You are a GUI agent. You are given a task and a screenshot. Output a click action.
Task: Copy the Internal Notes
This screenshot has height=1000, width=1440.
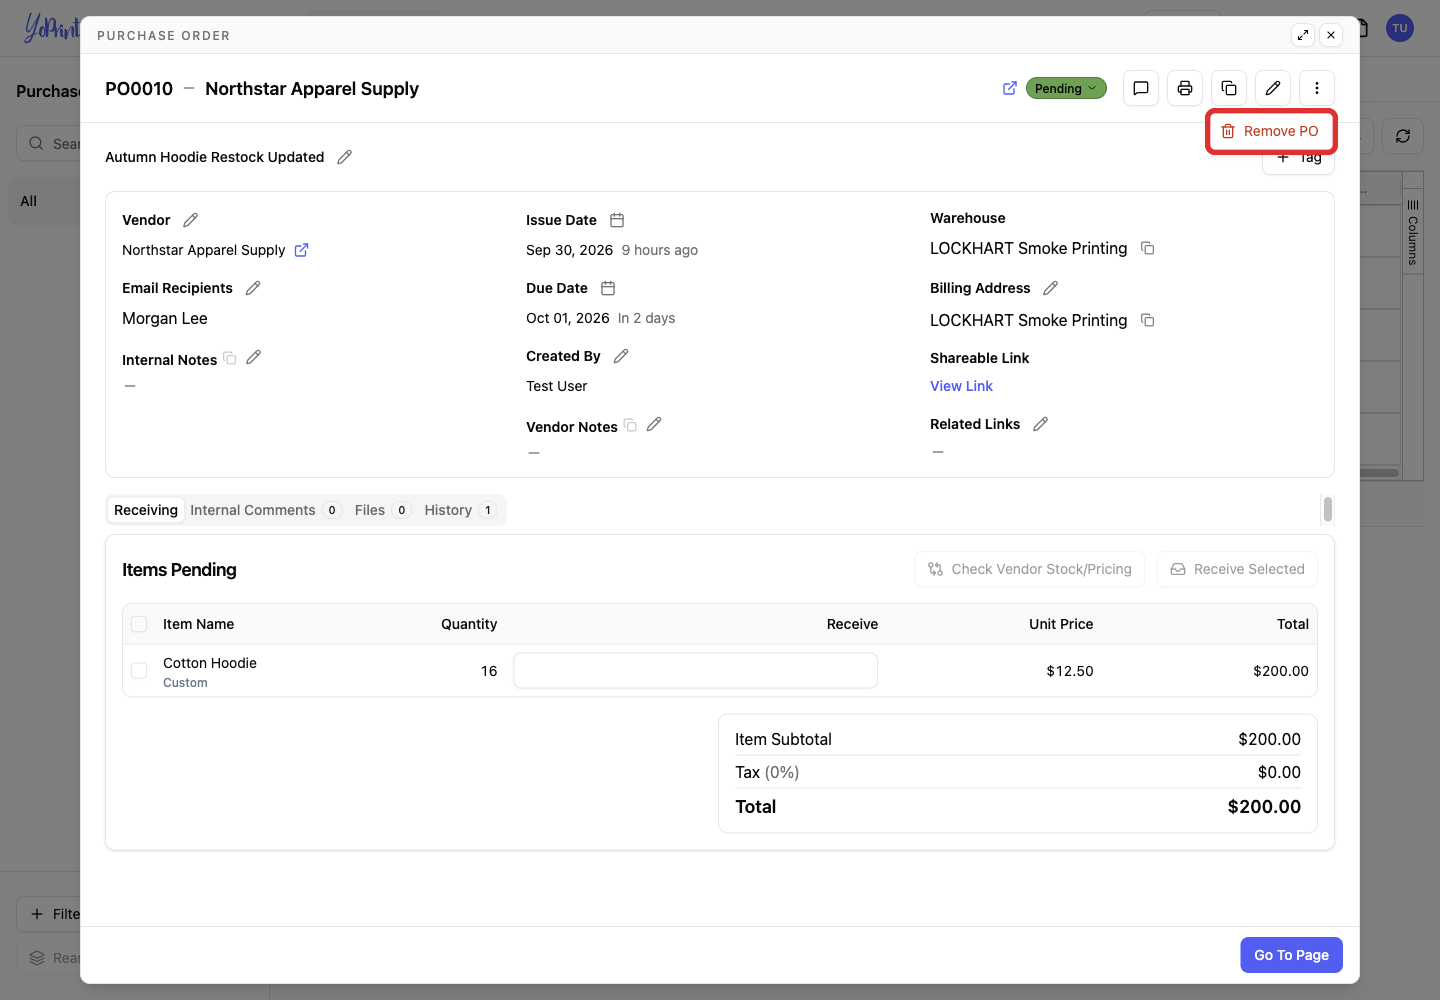(230, 358)
